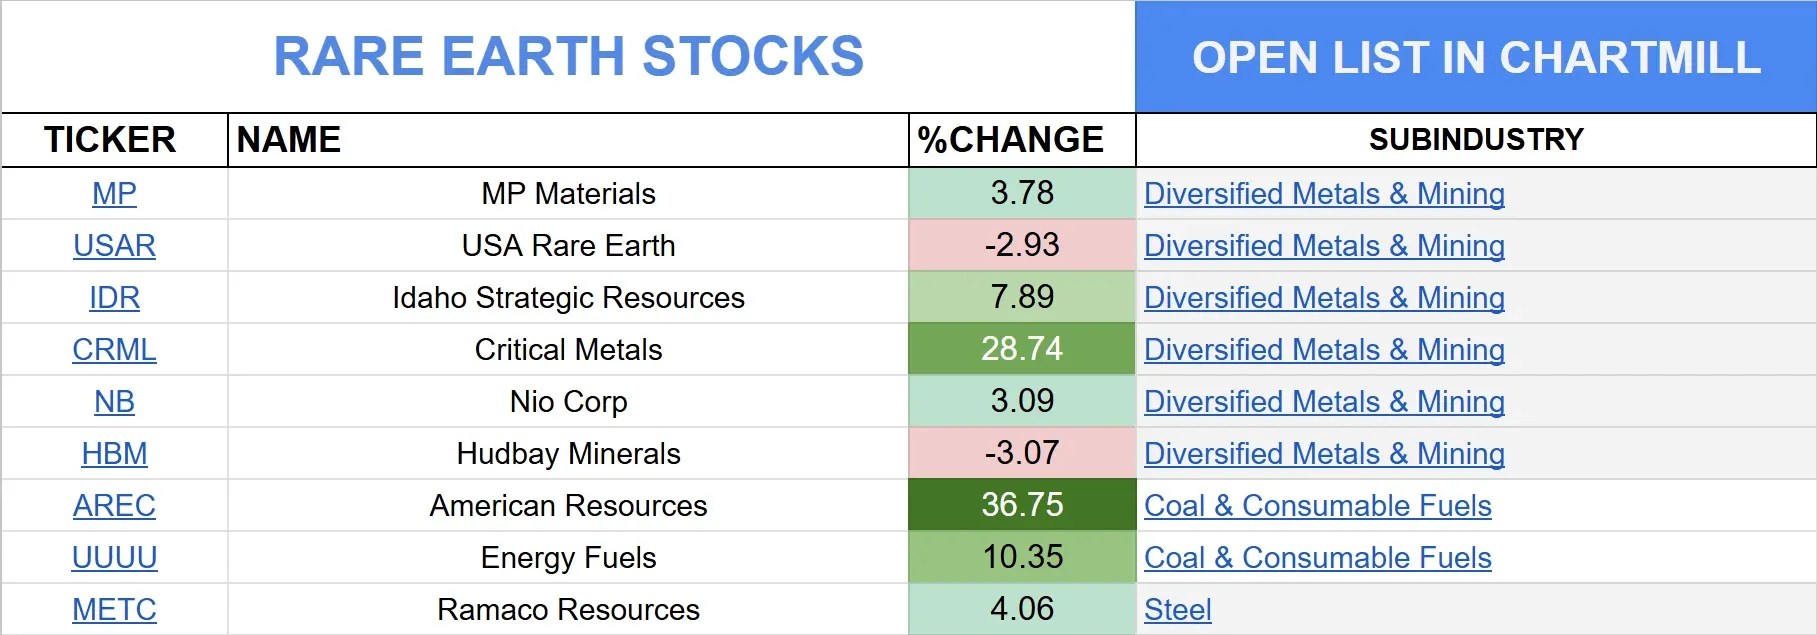The height and width of the screenshot is (635, 1817).
Task: Open the HBM ticker link
Action: tap(114, 453)
